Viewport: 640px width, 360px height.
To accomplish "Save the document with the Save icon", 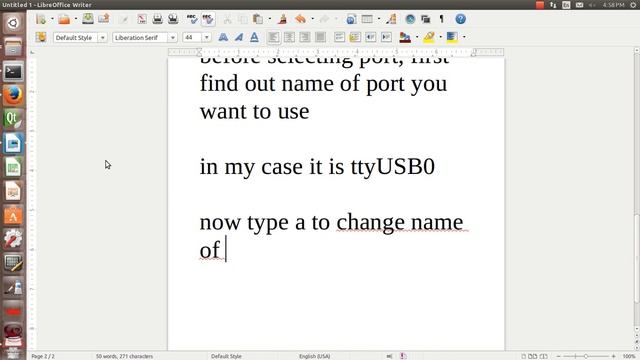I will click(88, 19).
